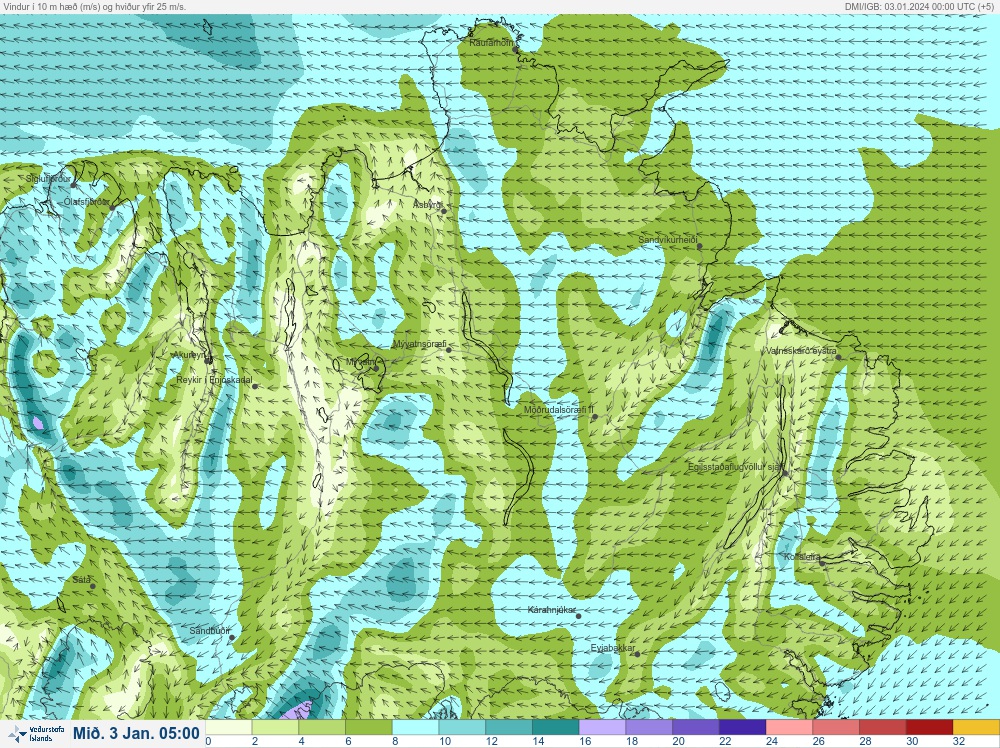Screen dimensions: 1000x748
Task: Select the dark teal 14–16 m/s legend swatch
Action: point(555,727)
